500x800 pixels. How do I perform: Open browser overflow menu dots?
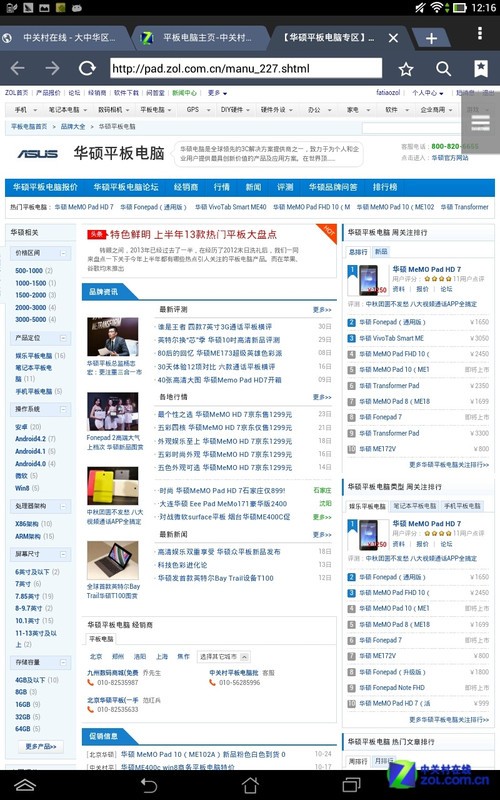tap(480, 33)
